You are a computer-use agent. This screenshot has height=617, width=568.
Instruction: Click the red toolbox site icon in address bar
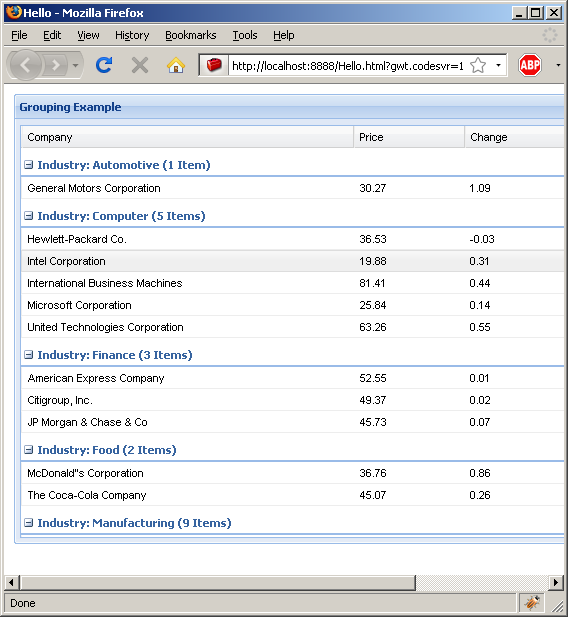214,65
